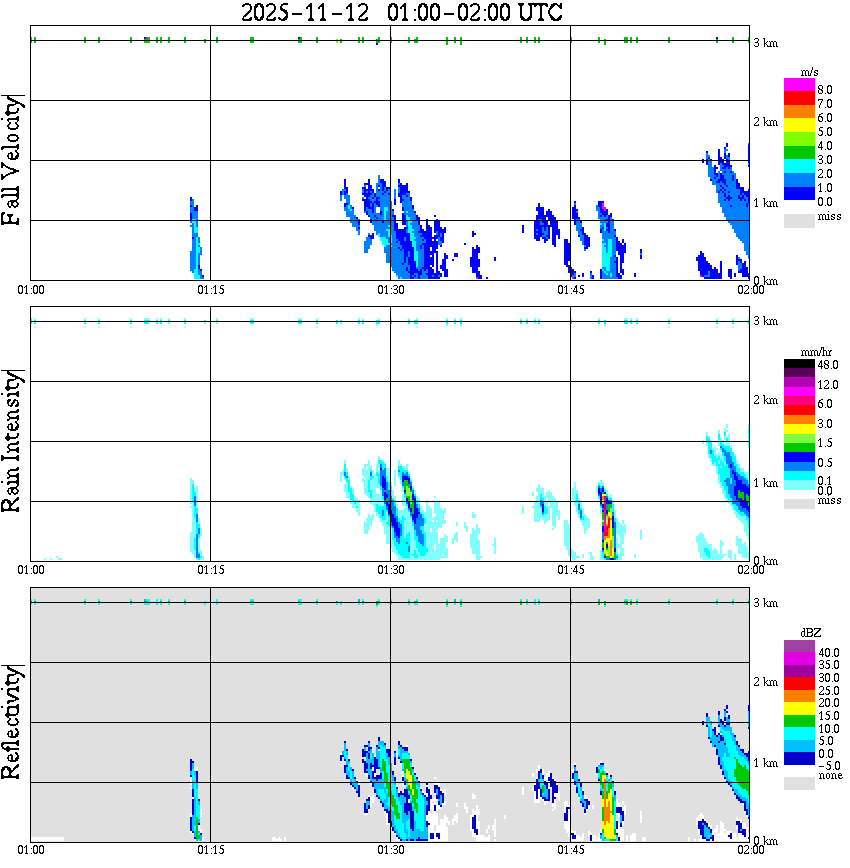Select the "Fall Velocity" panel axis label

pos(12,160)
